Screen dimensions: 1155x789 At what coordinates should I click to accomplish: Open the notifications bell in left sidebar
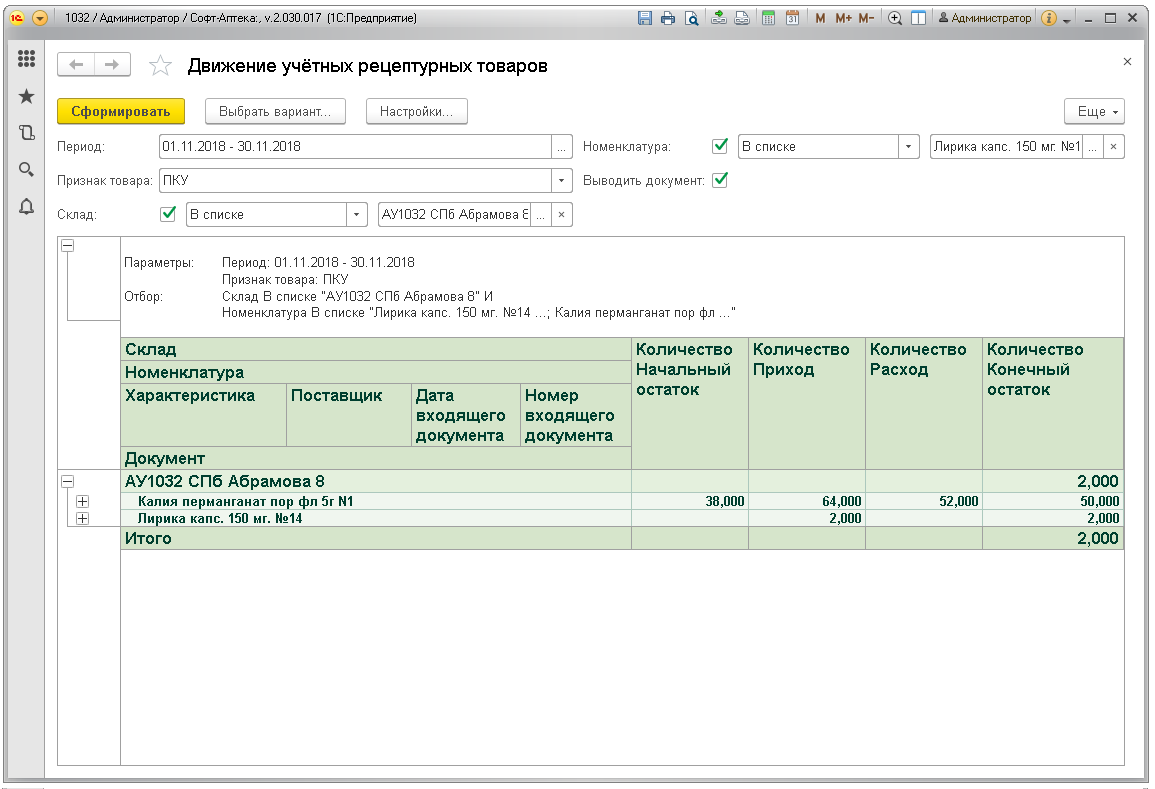click(27, 206)
